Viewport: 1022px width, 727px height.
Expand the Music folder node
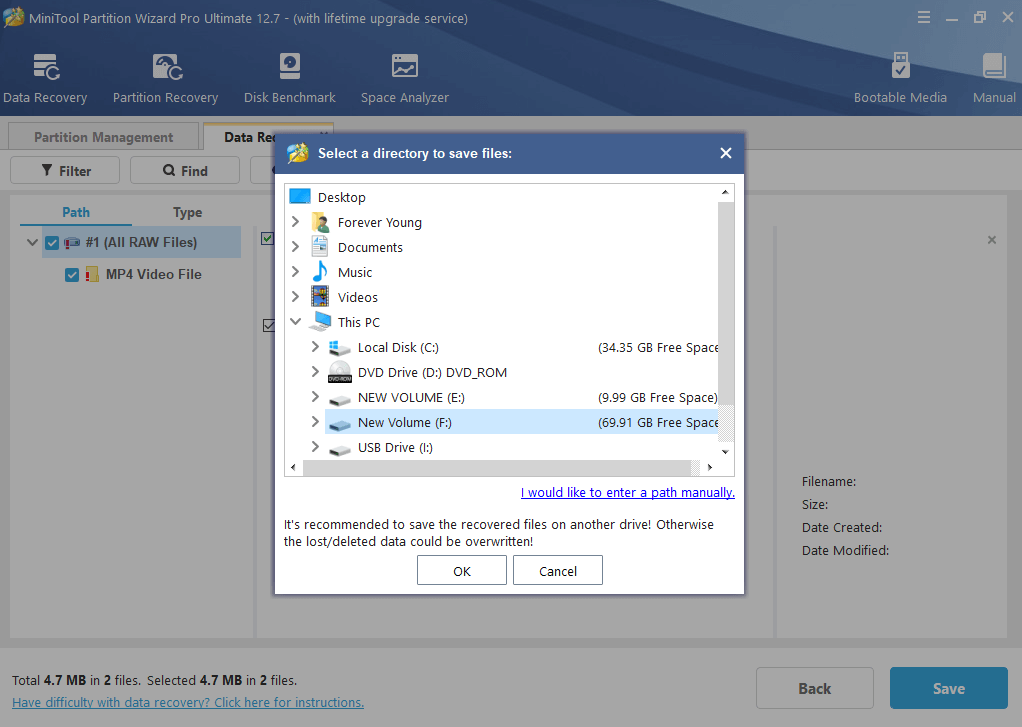coord(295,271)
